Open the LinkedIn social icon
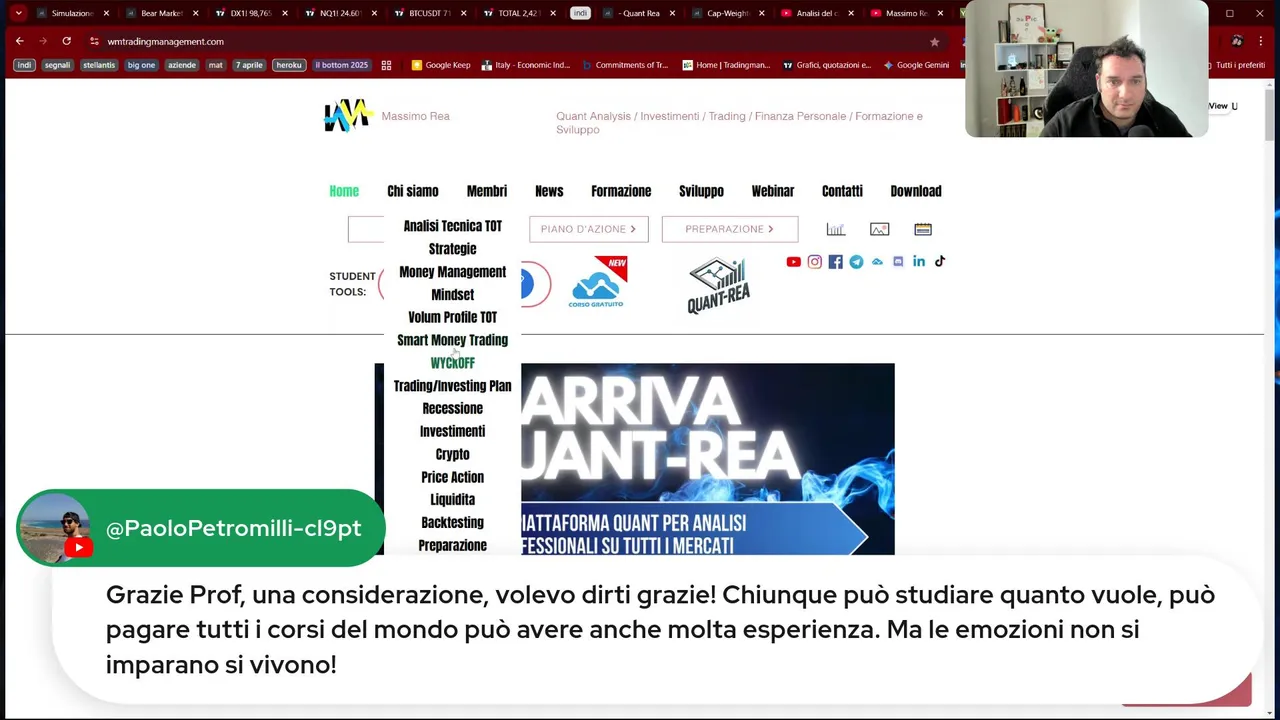The width and height of the screenshot is (1280, 720). coord(919,262)
